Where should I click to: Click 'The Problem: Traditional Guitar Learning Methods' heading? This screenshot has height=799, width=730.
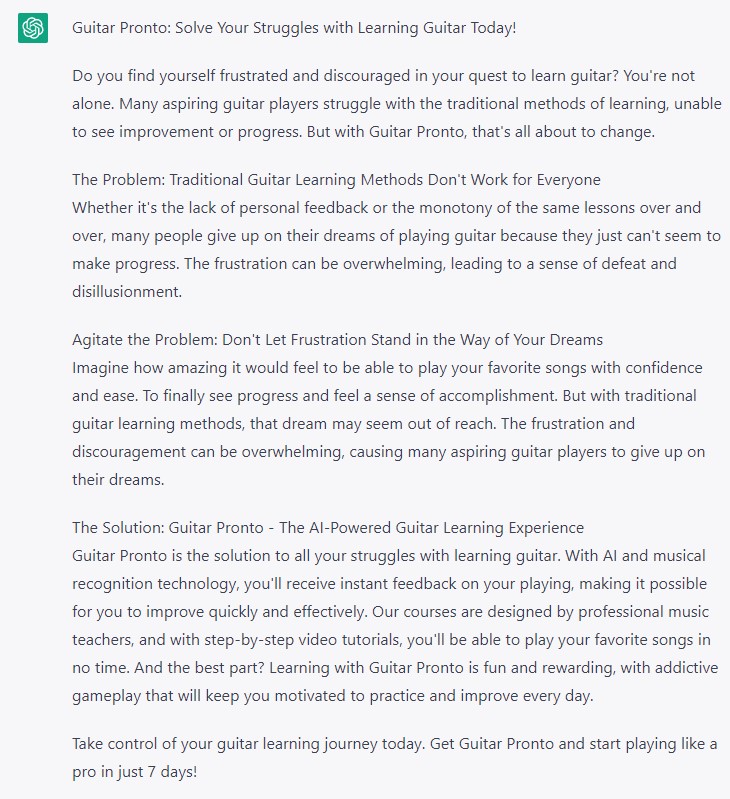pos(336,180)
